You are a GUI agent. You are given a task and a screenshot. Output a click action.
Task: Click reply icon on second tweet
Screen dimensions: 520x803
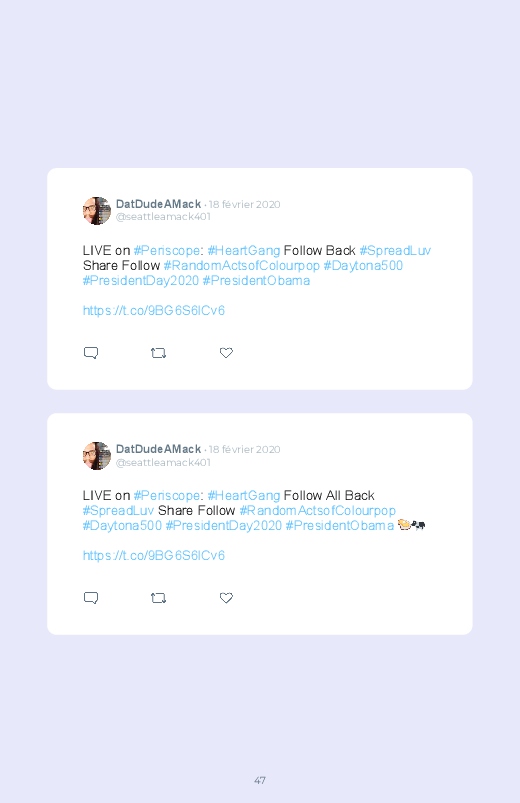point(91,598)
